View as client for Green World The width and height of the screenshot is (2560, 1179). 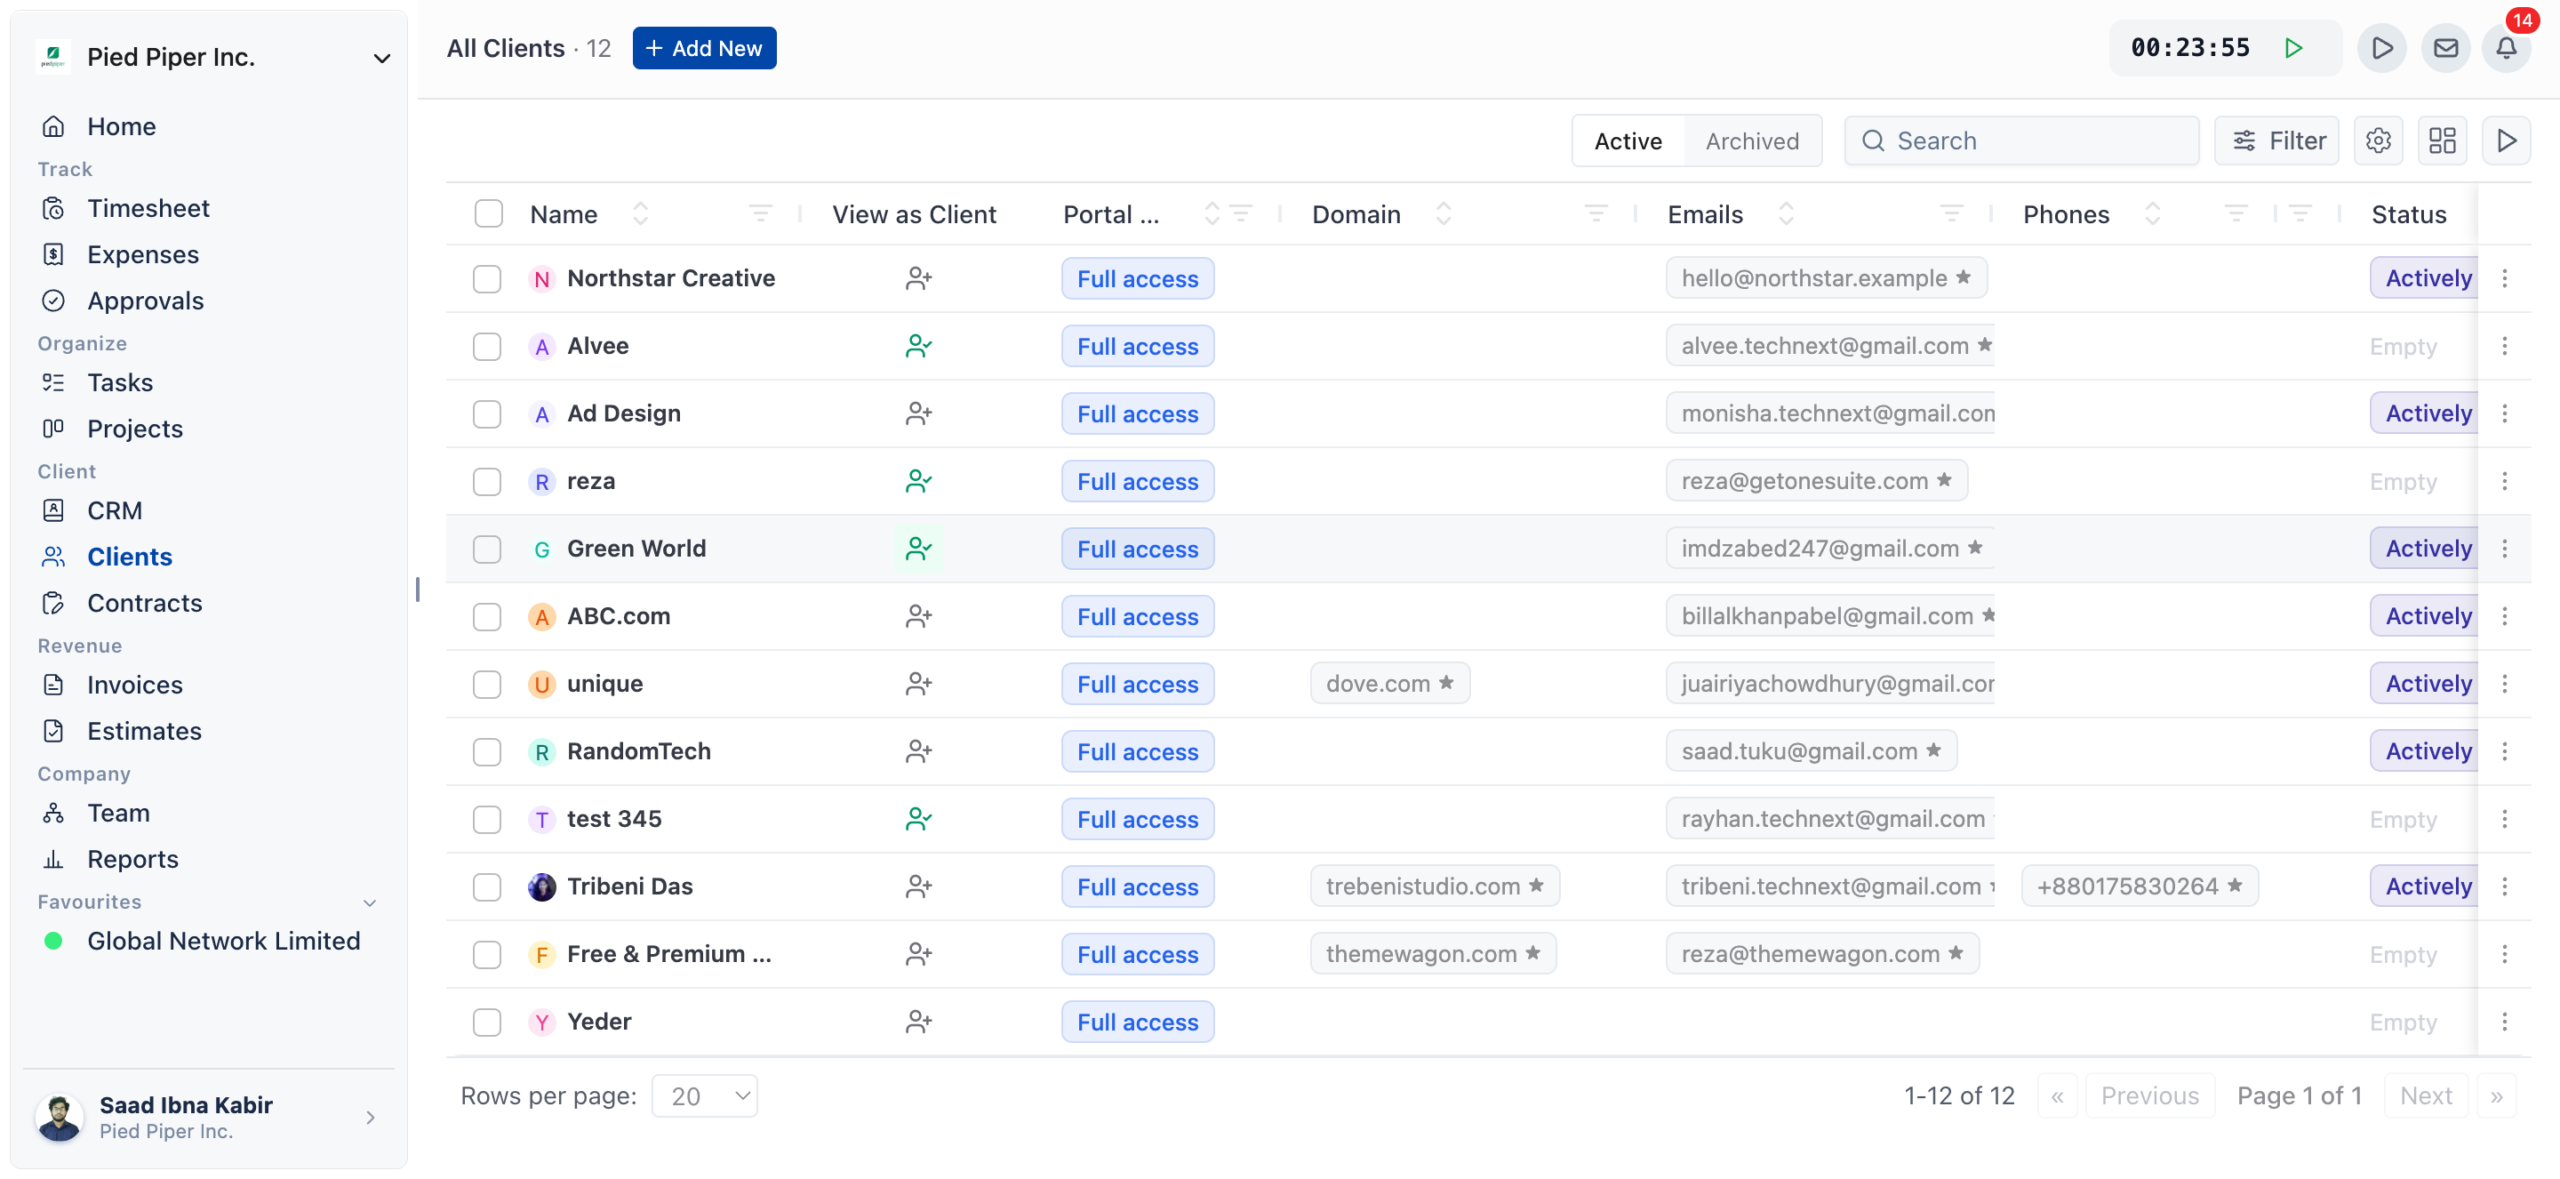click(x=918, y=549)
